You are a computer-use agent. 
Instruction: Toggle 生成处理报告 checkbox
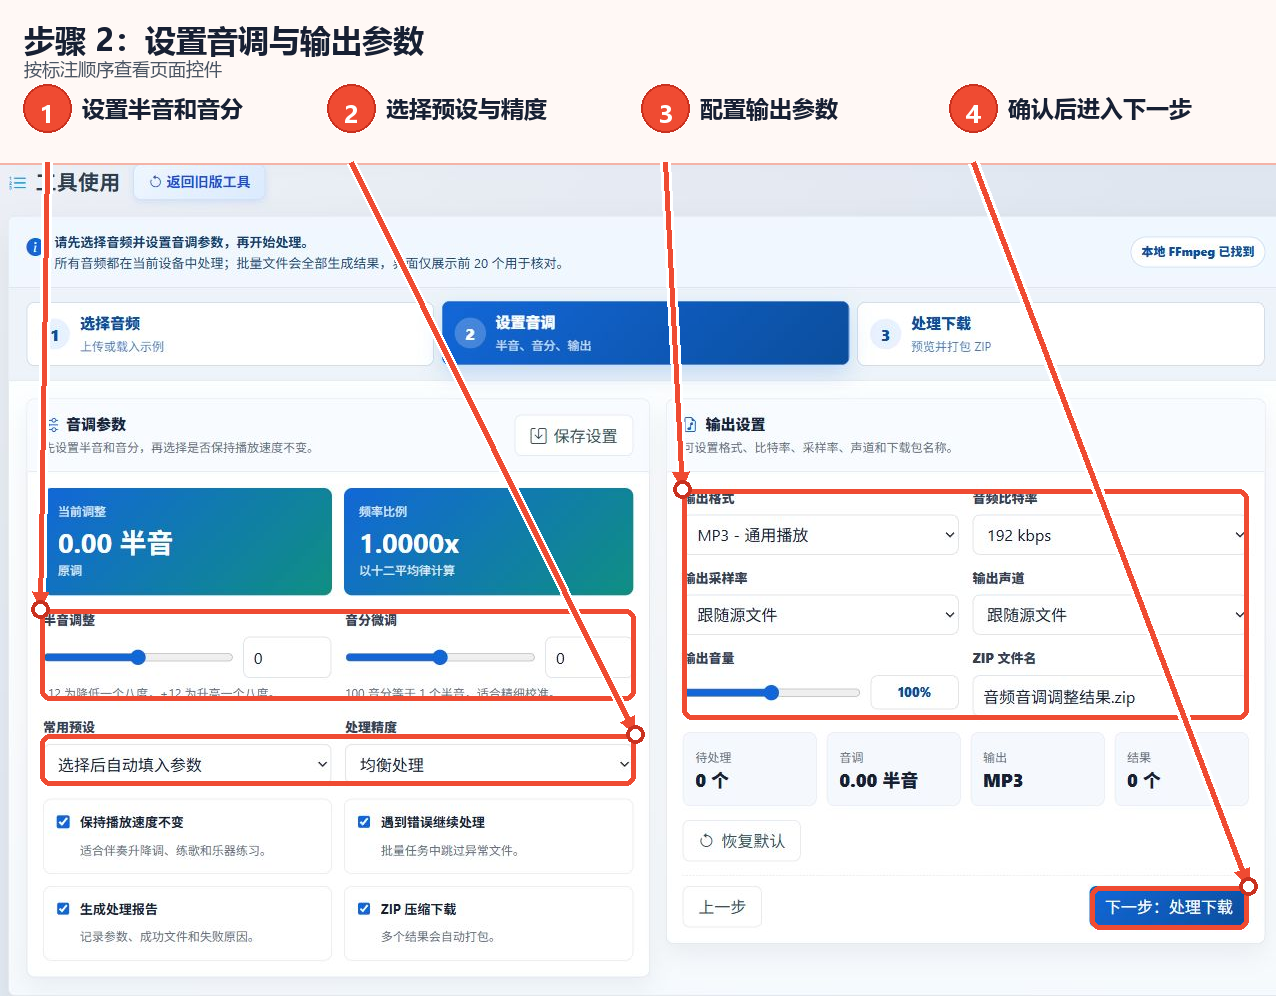tap(63, 909)
